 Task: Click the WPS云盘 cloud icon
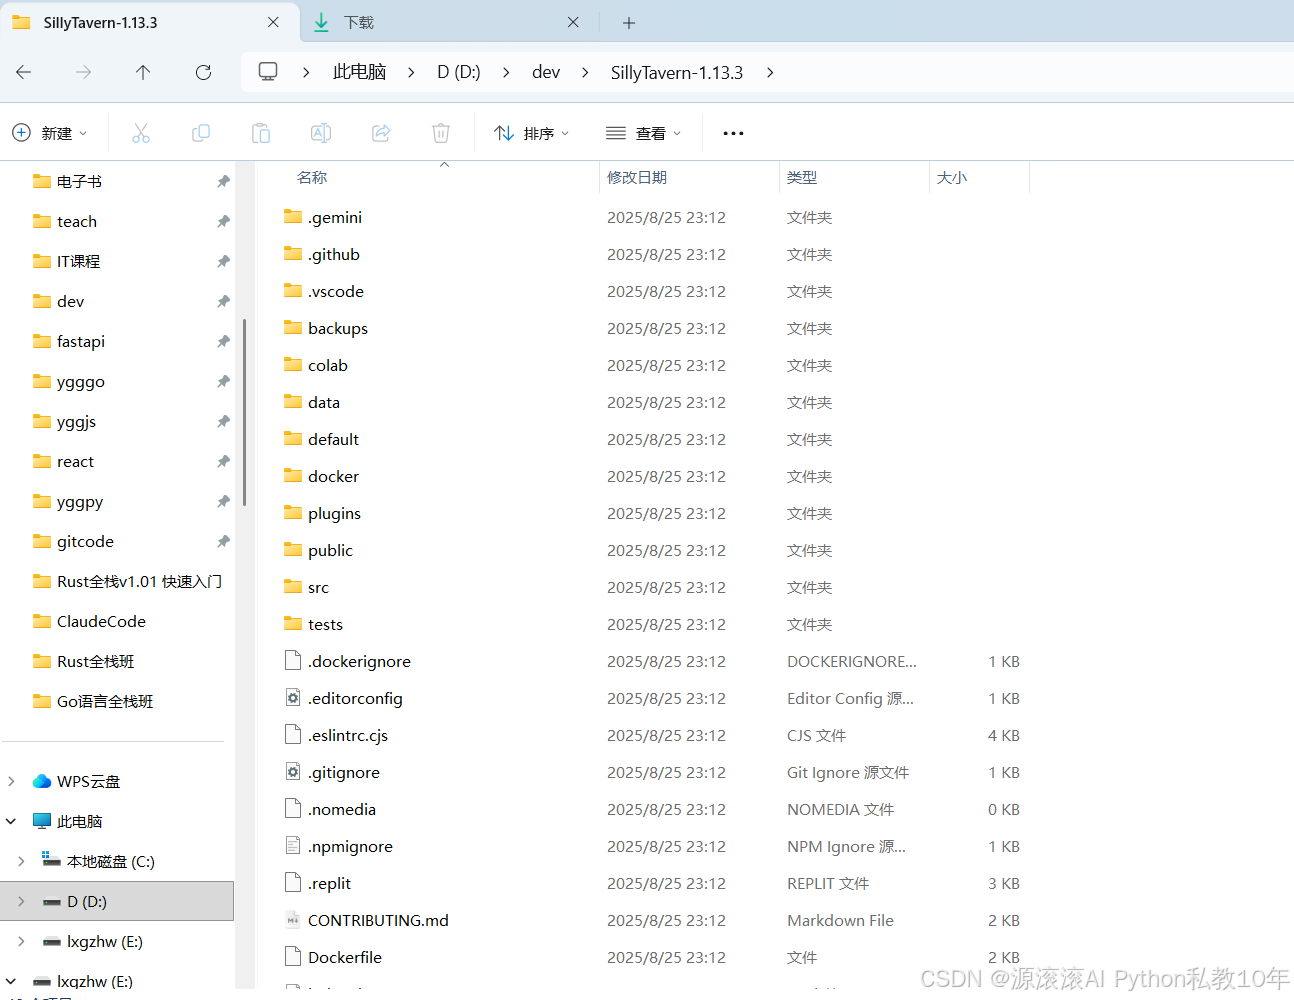coord(42,781)
